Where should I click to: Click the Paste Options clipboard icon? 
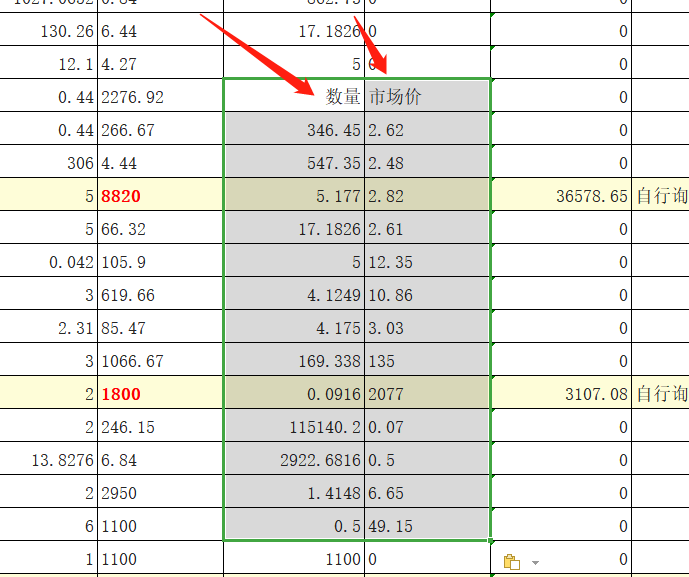(x=512, y=562)
